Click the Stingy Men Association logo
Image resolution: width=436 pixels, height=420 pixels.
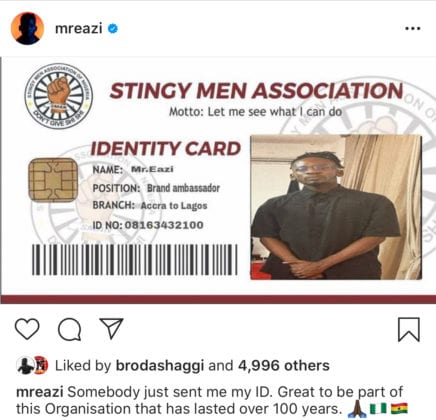click(59, 96)
